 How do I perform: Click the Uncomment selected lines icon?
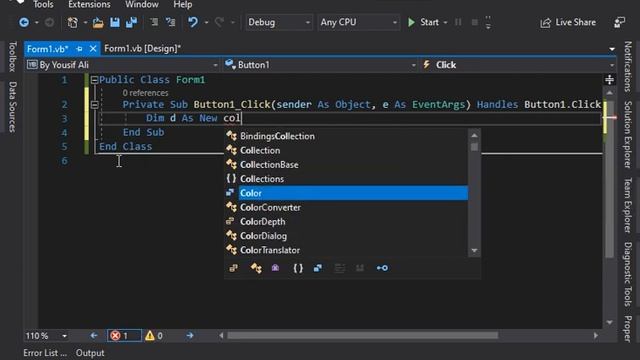tap(171, 22)
